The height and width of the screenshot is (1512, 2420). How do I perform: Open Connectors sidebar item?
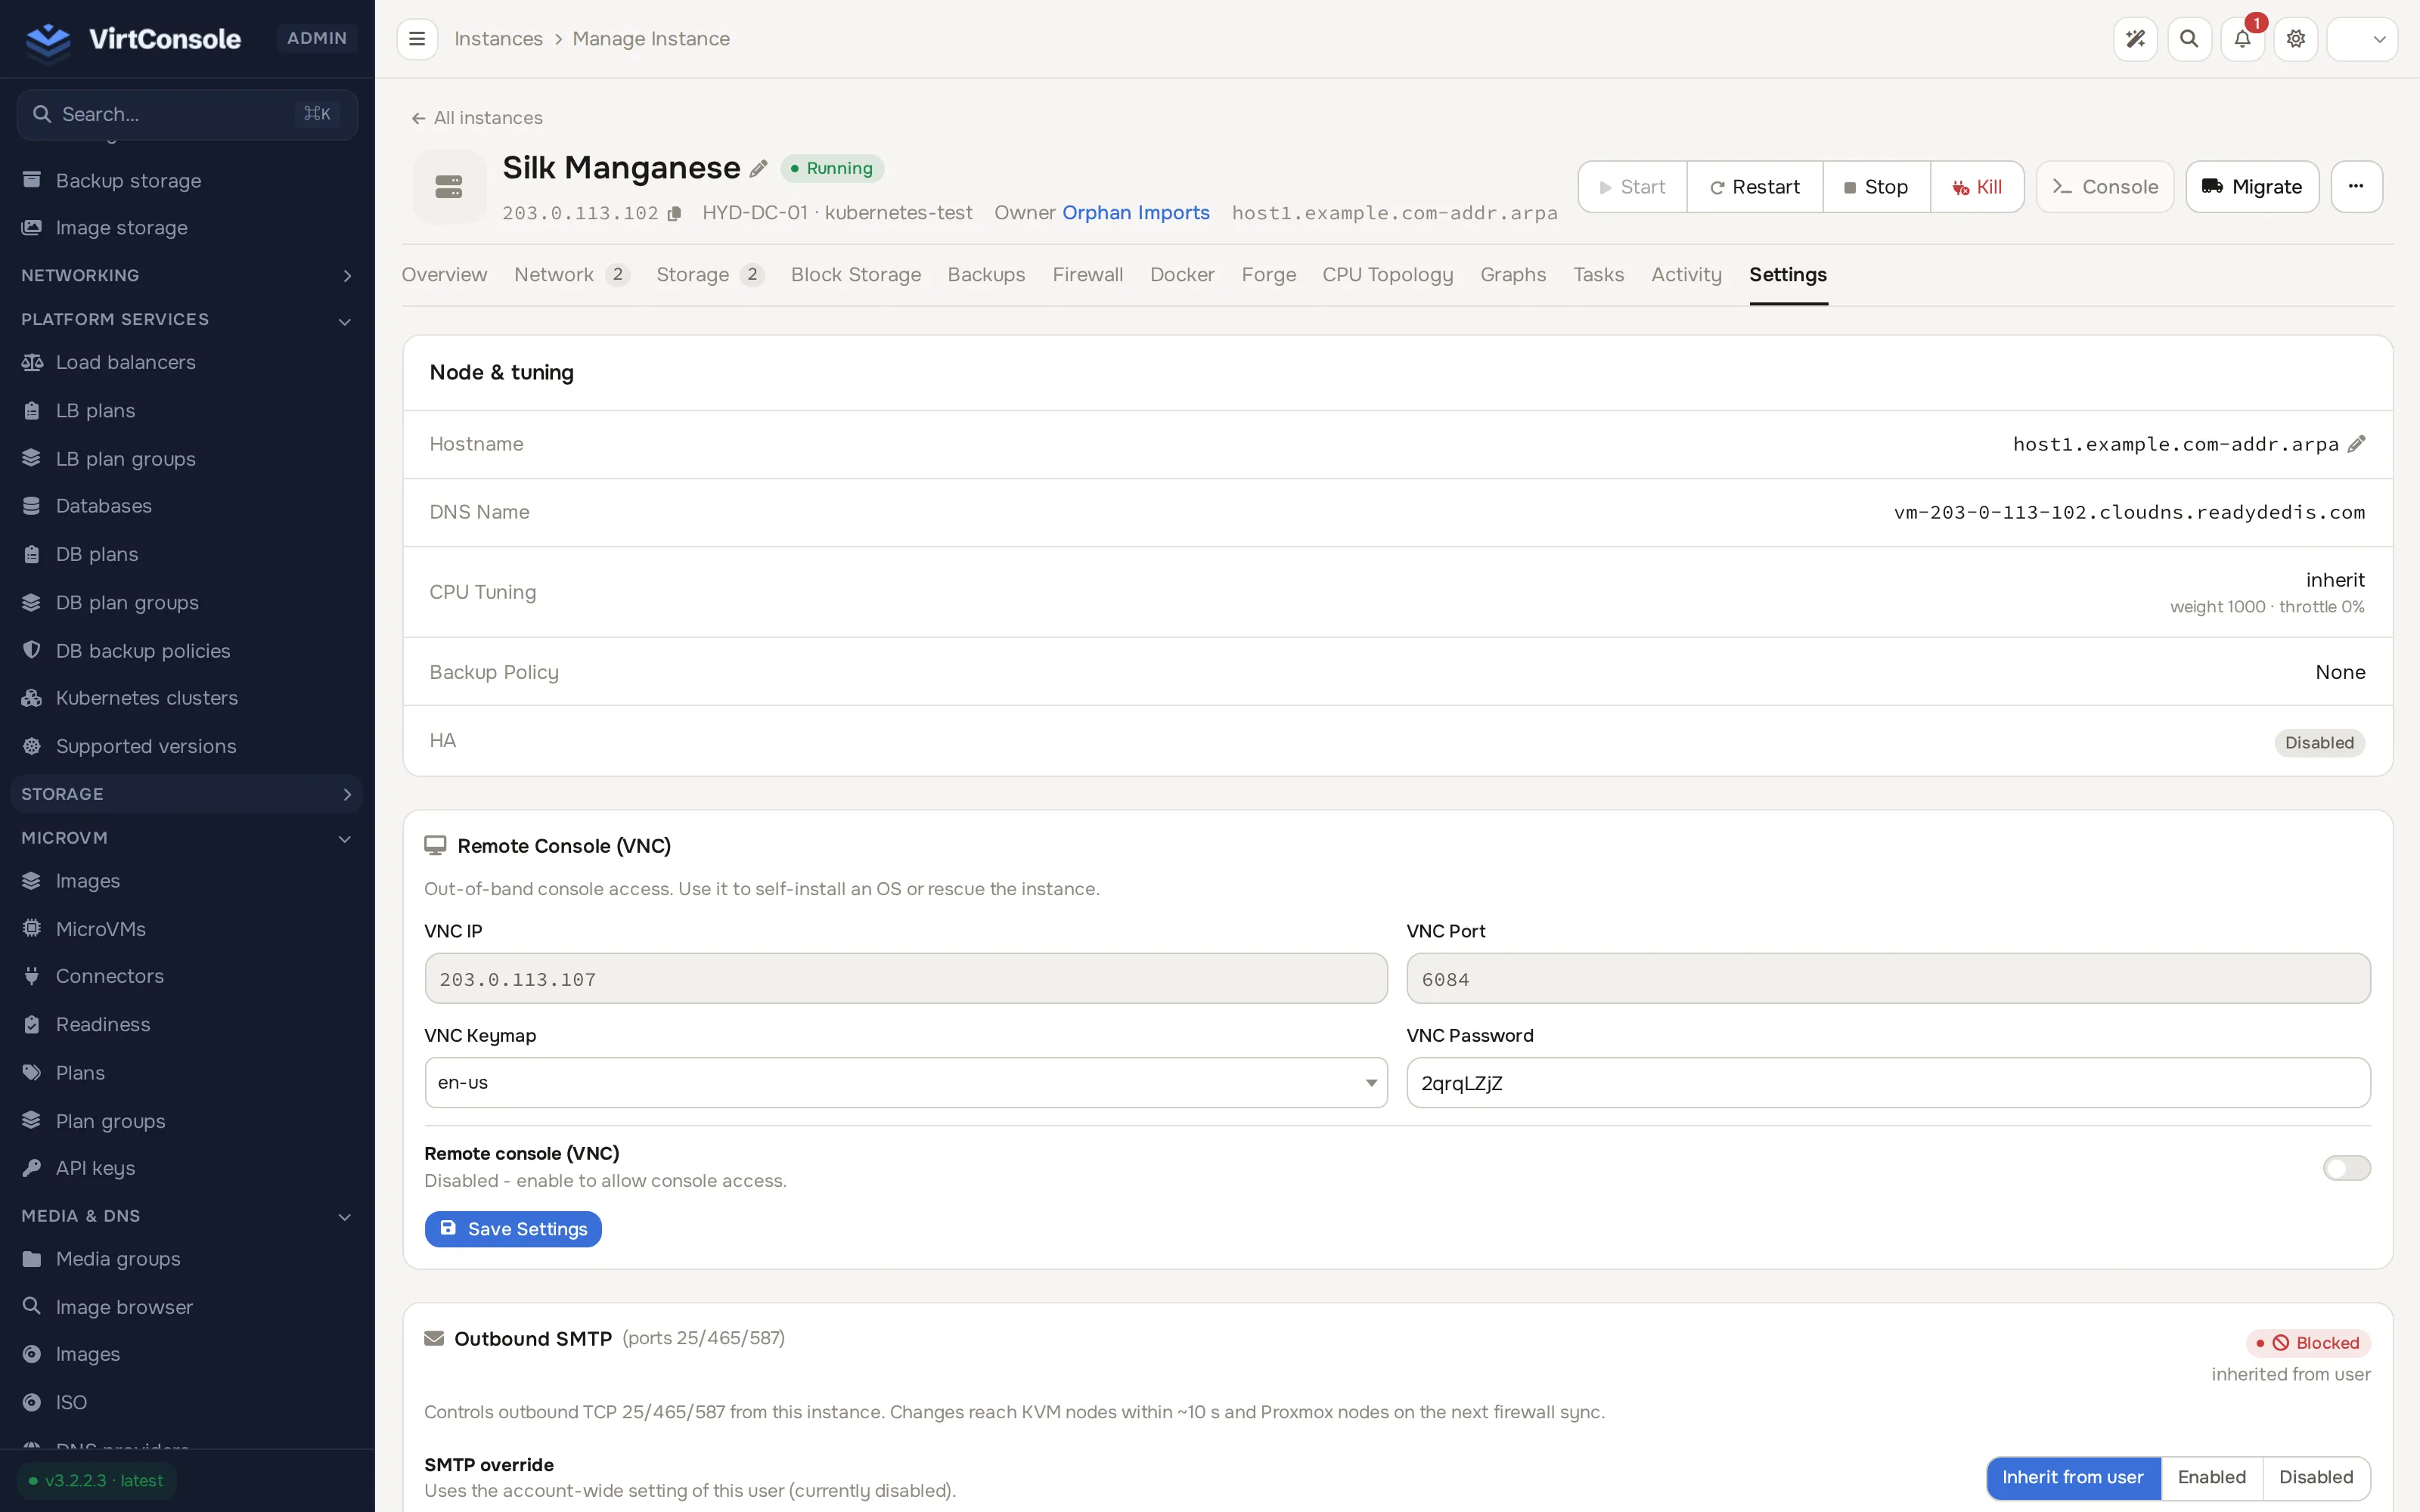coord(109,976)
